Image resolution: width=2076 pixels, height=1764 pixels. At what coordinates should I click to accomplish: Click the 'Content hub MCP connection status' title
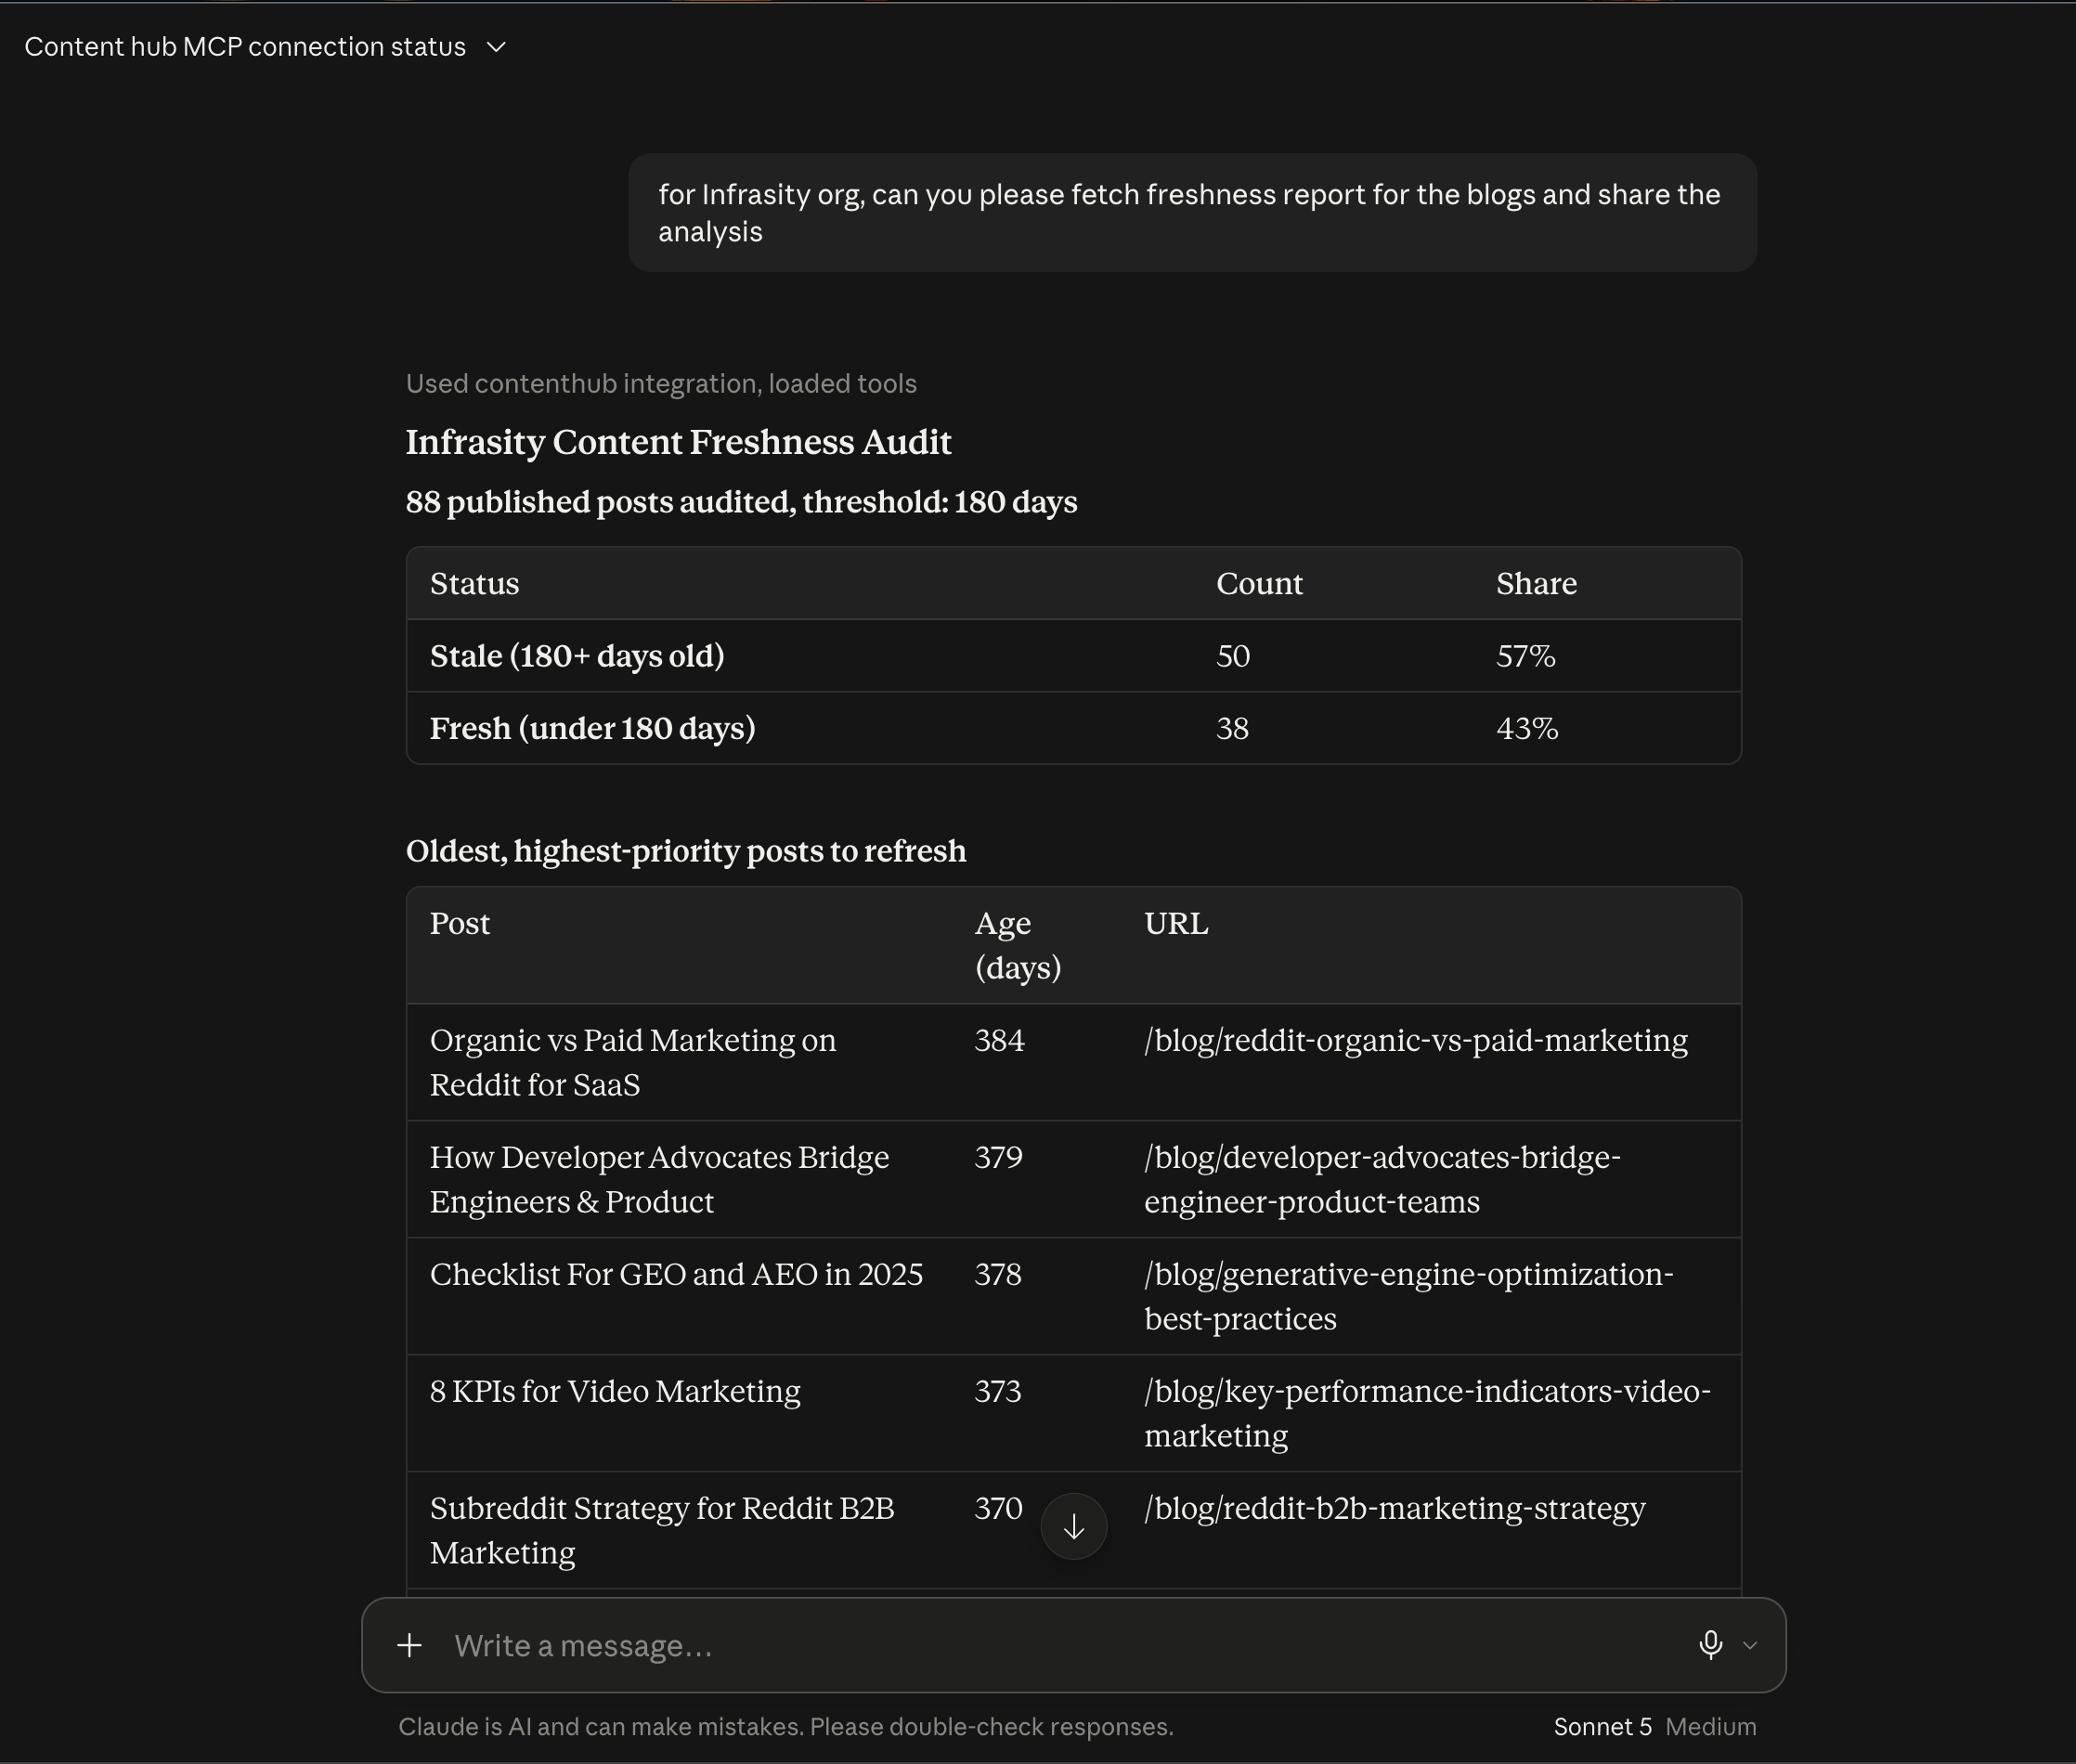(x=245, y=47)
